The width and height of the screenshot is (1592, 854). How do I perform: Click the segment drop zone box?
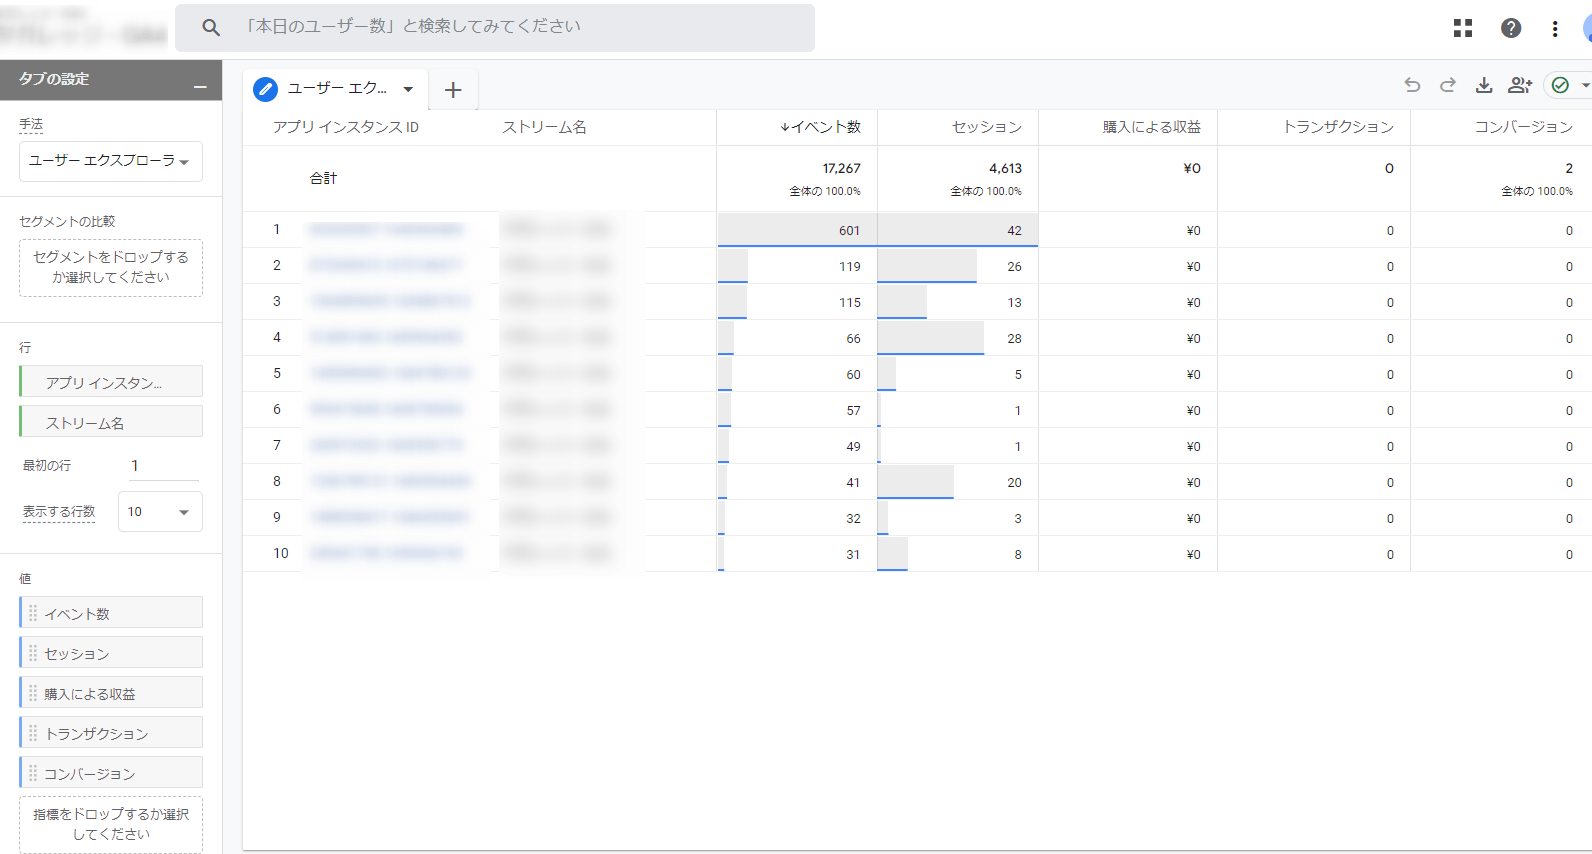[x=111, y=268]
